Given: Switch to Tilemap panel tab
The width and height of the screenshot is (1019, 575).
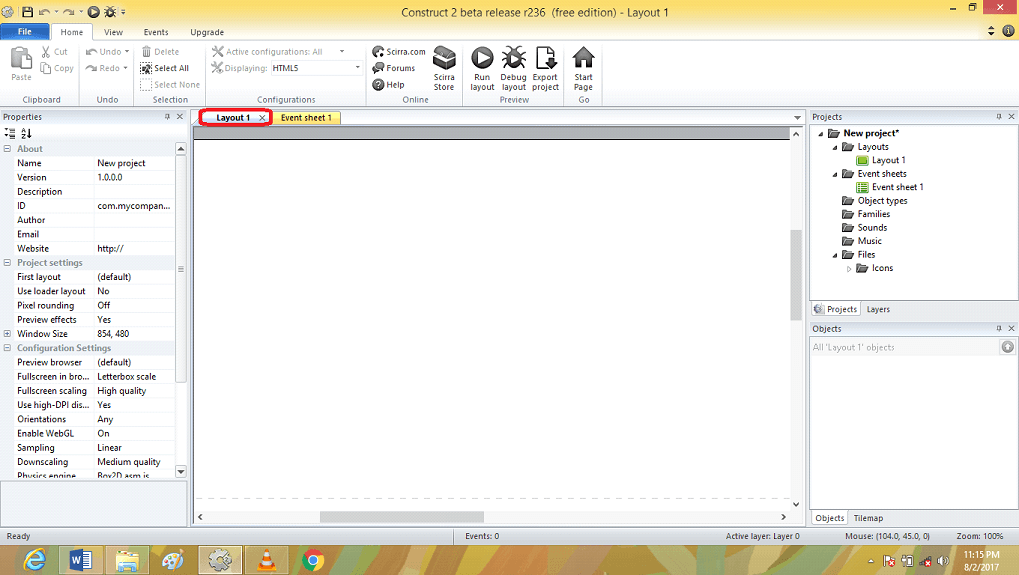Looking at the screenshot, I should [868, 518].
